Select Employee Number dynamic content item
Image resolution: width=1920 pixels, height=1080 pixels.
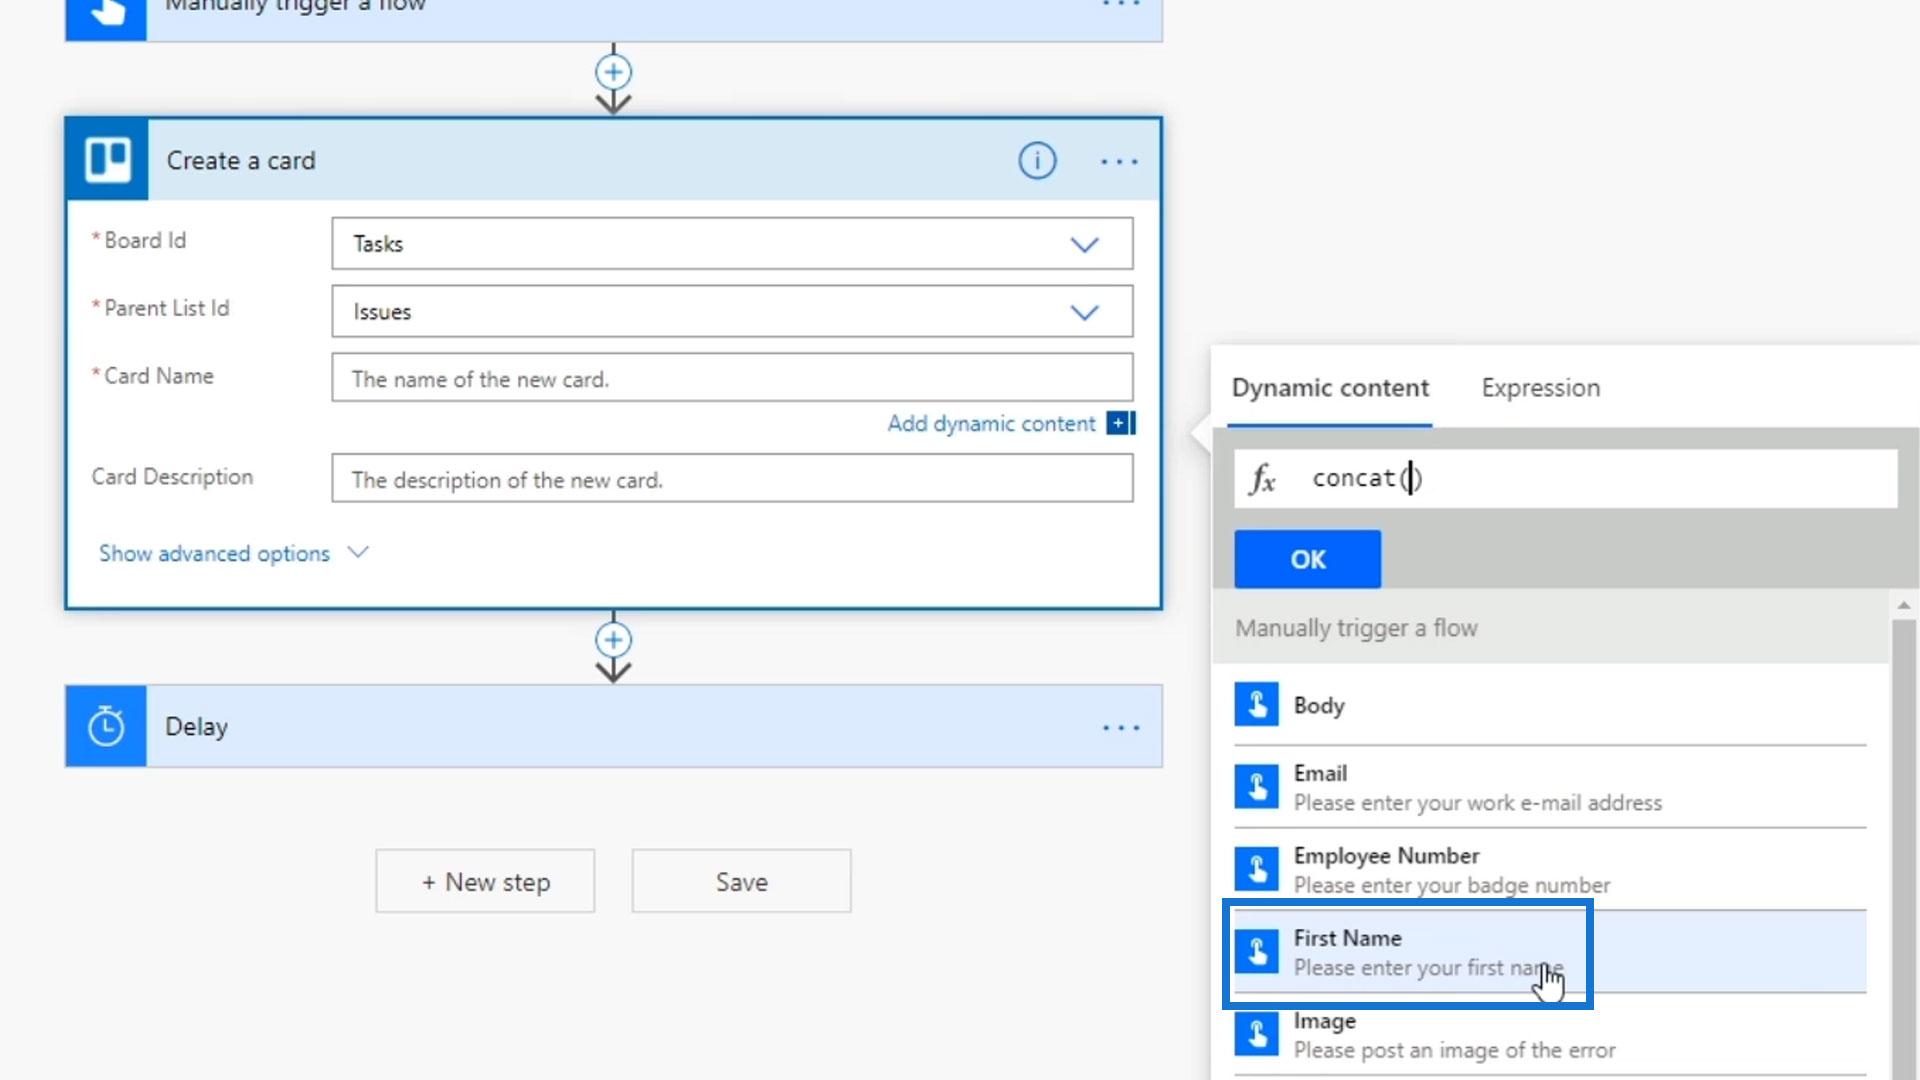click(x=1548, y=869)
